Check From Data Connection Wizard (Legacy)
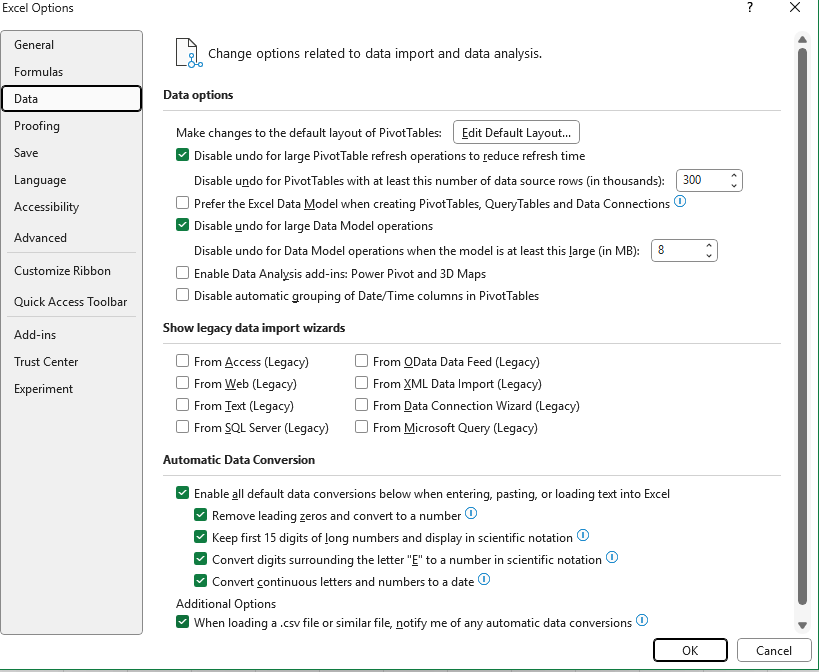819x672 pixels. (361, 405)
